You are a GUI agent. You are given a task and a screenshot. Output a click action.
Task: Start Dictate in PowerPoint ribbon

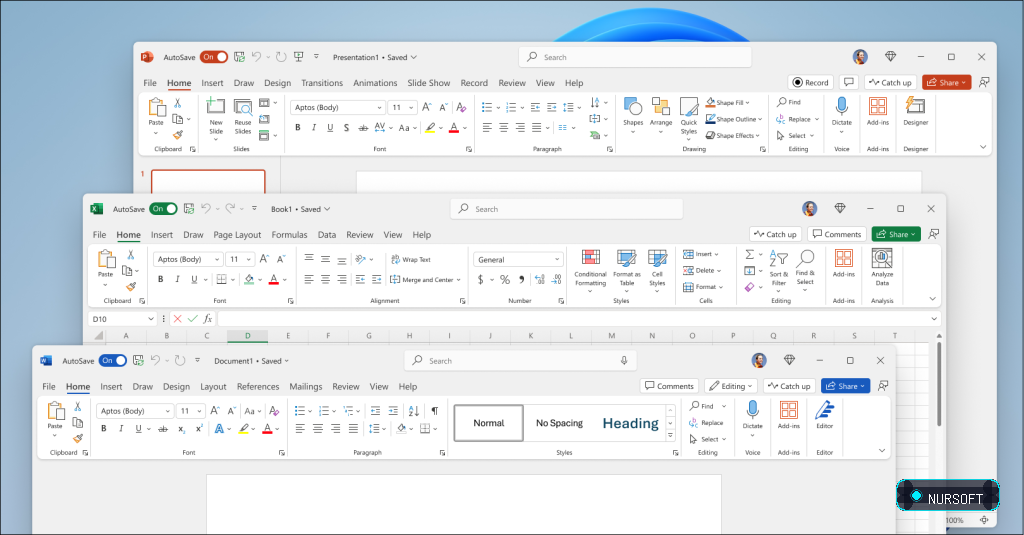pos(842,114)
